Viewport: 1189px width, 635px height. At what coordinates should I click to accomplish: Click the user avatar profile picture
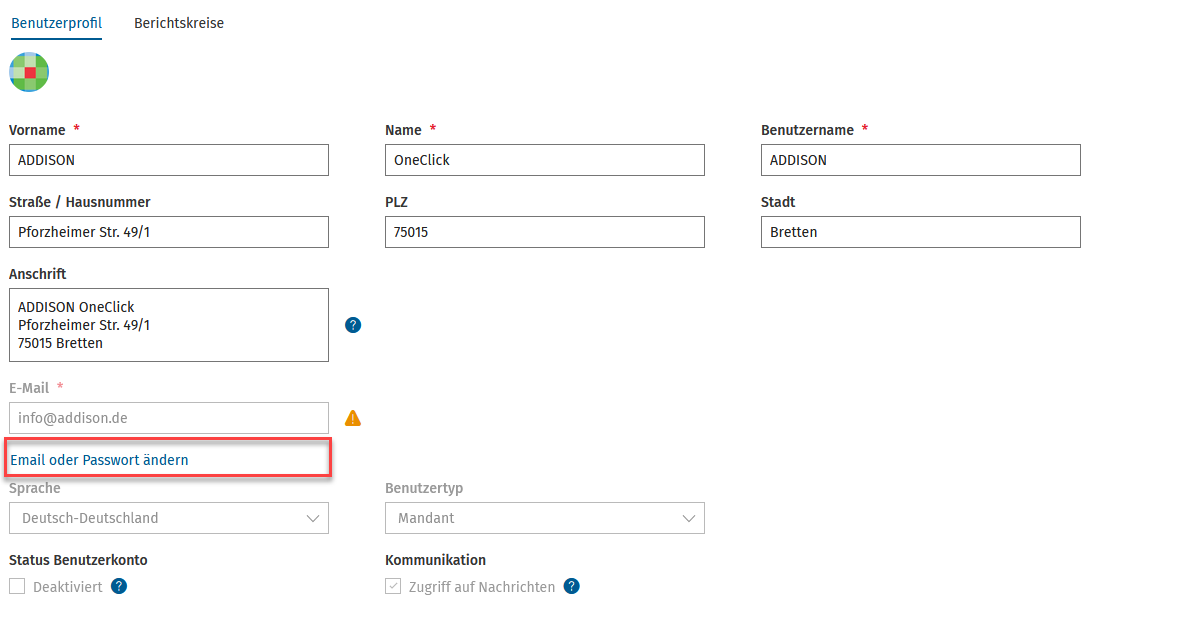pos(29,72)
